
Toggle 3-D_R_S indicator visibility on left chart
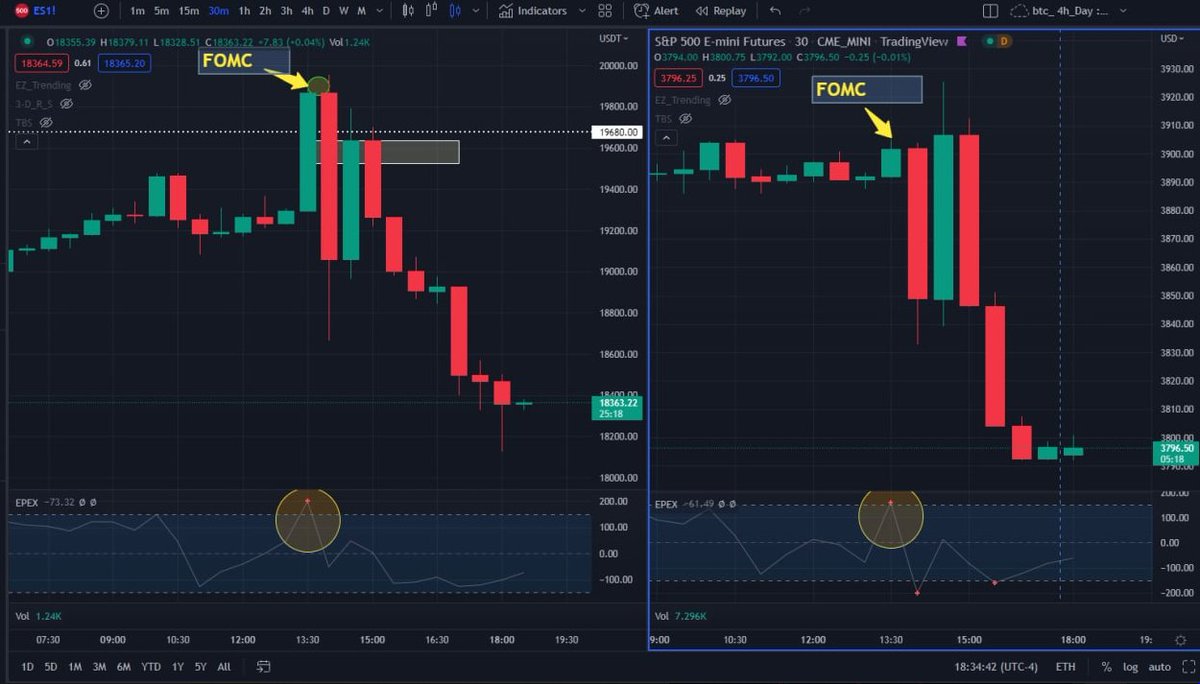click(66, 103)
